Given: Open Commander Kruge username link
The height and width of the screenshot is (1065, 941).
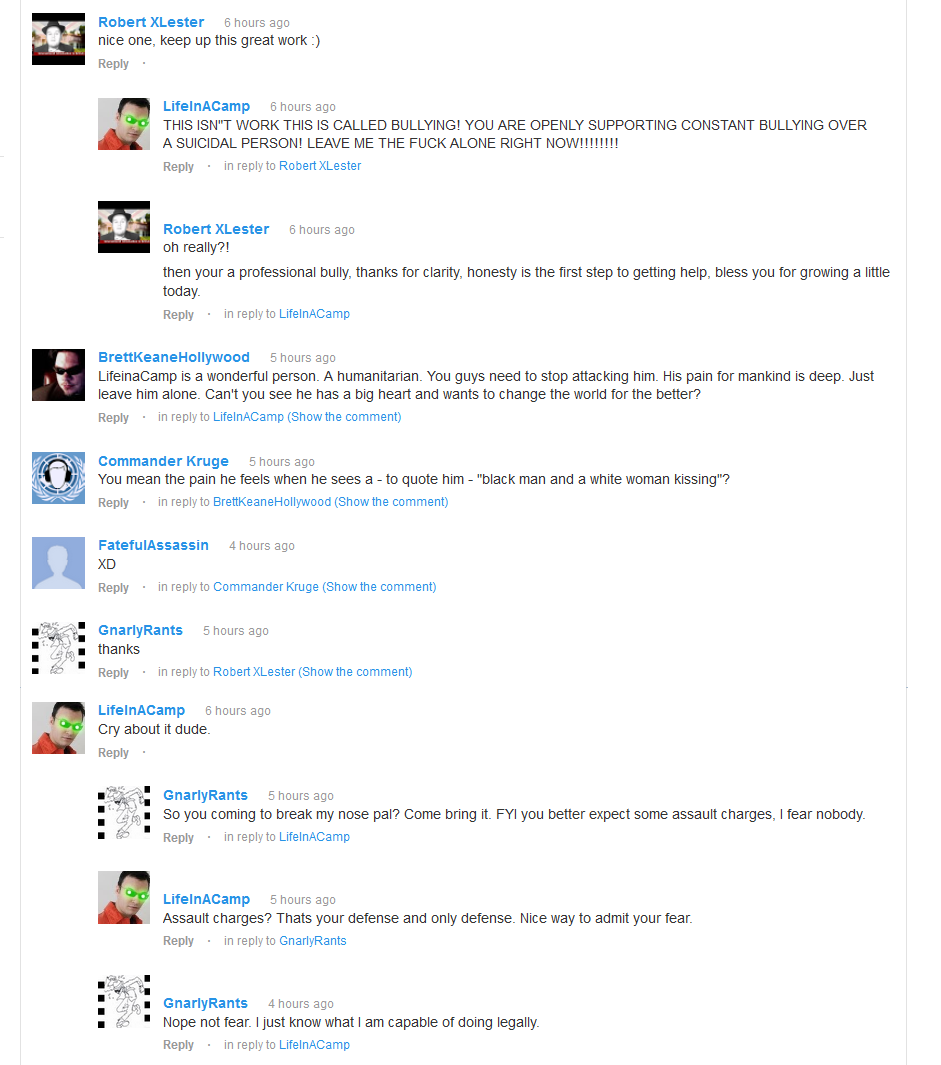Looking at the screenshot, I should click(163, 461).
